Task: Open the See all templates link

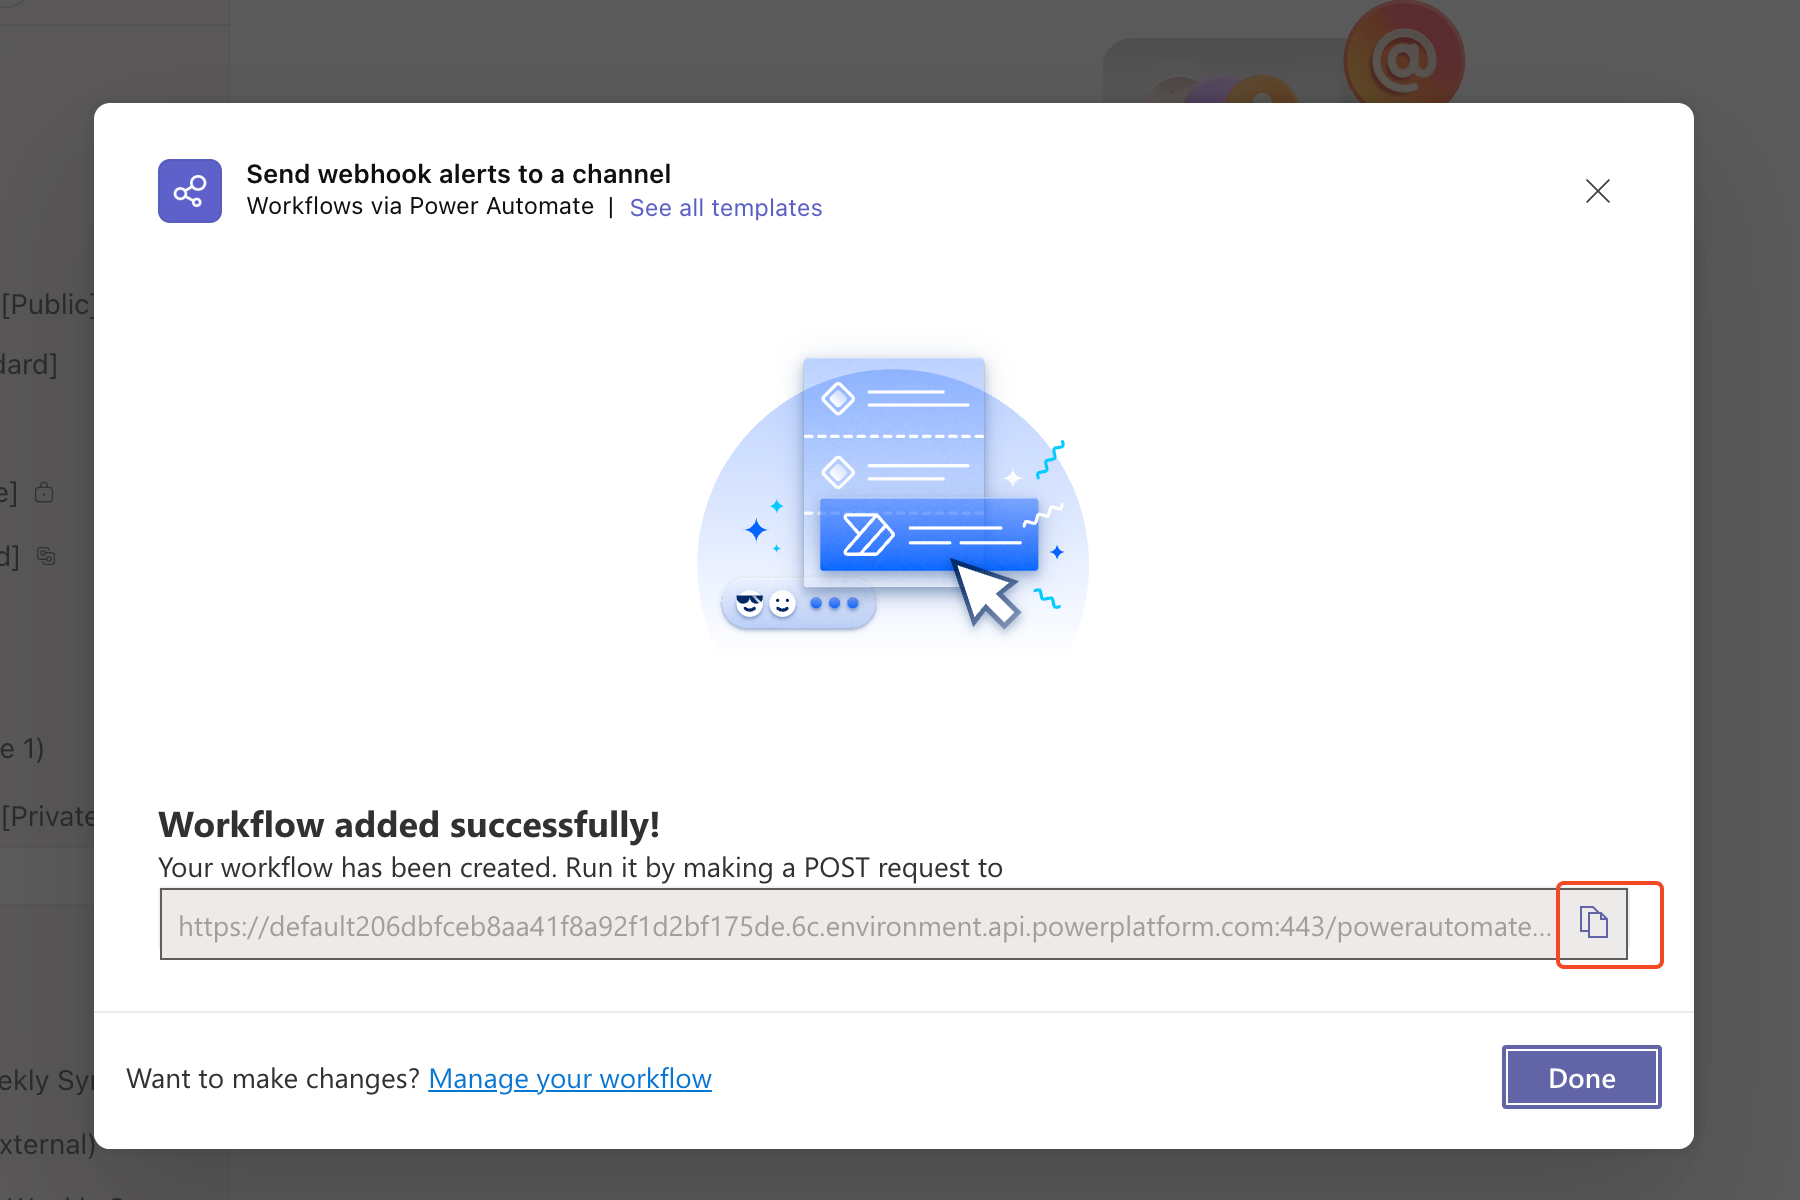Action: [725, 208]
